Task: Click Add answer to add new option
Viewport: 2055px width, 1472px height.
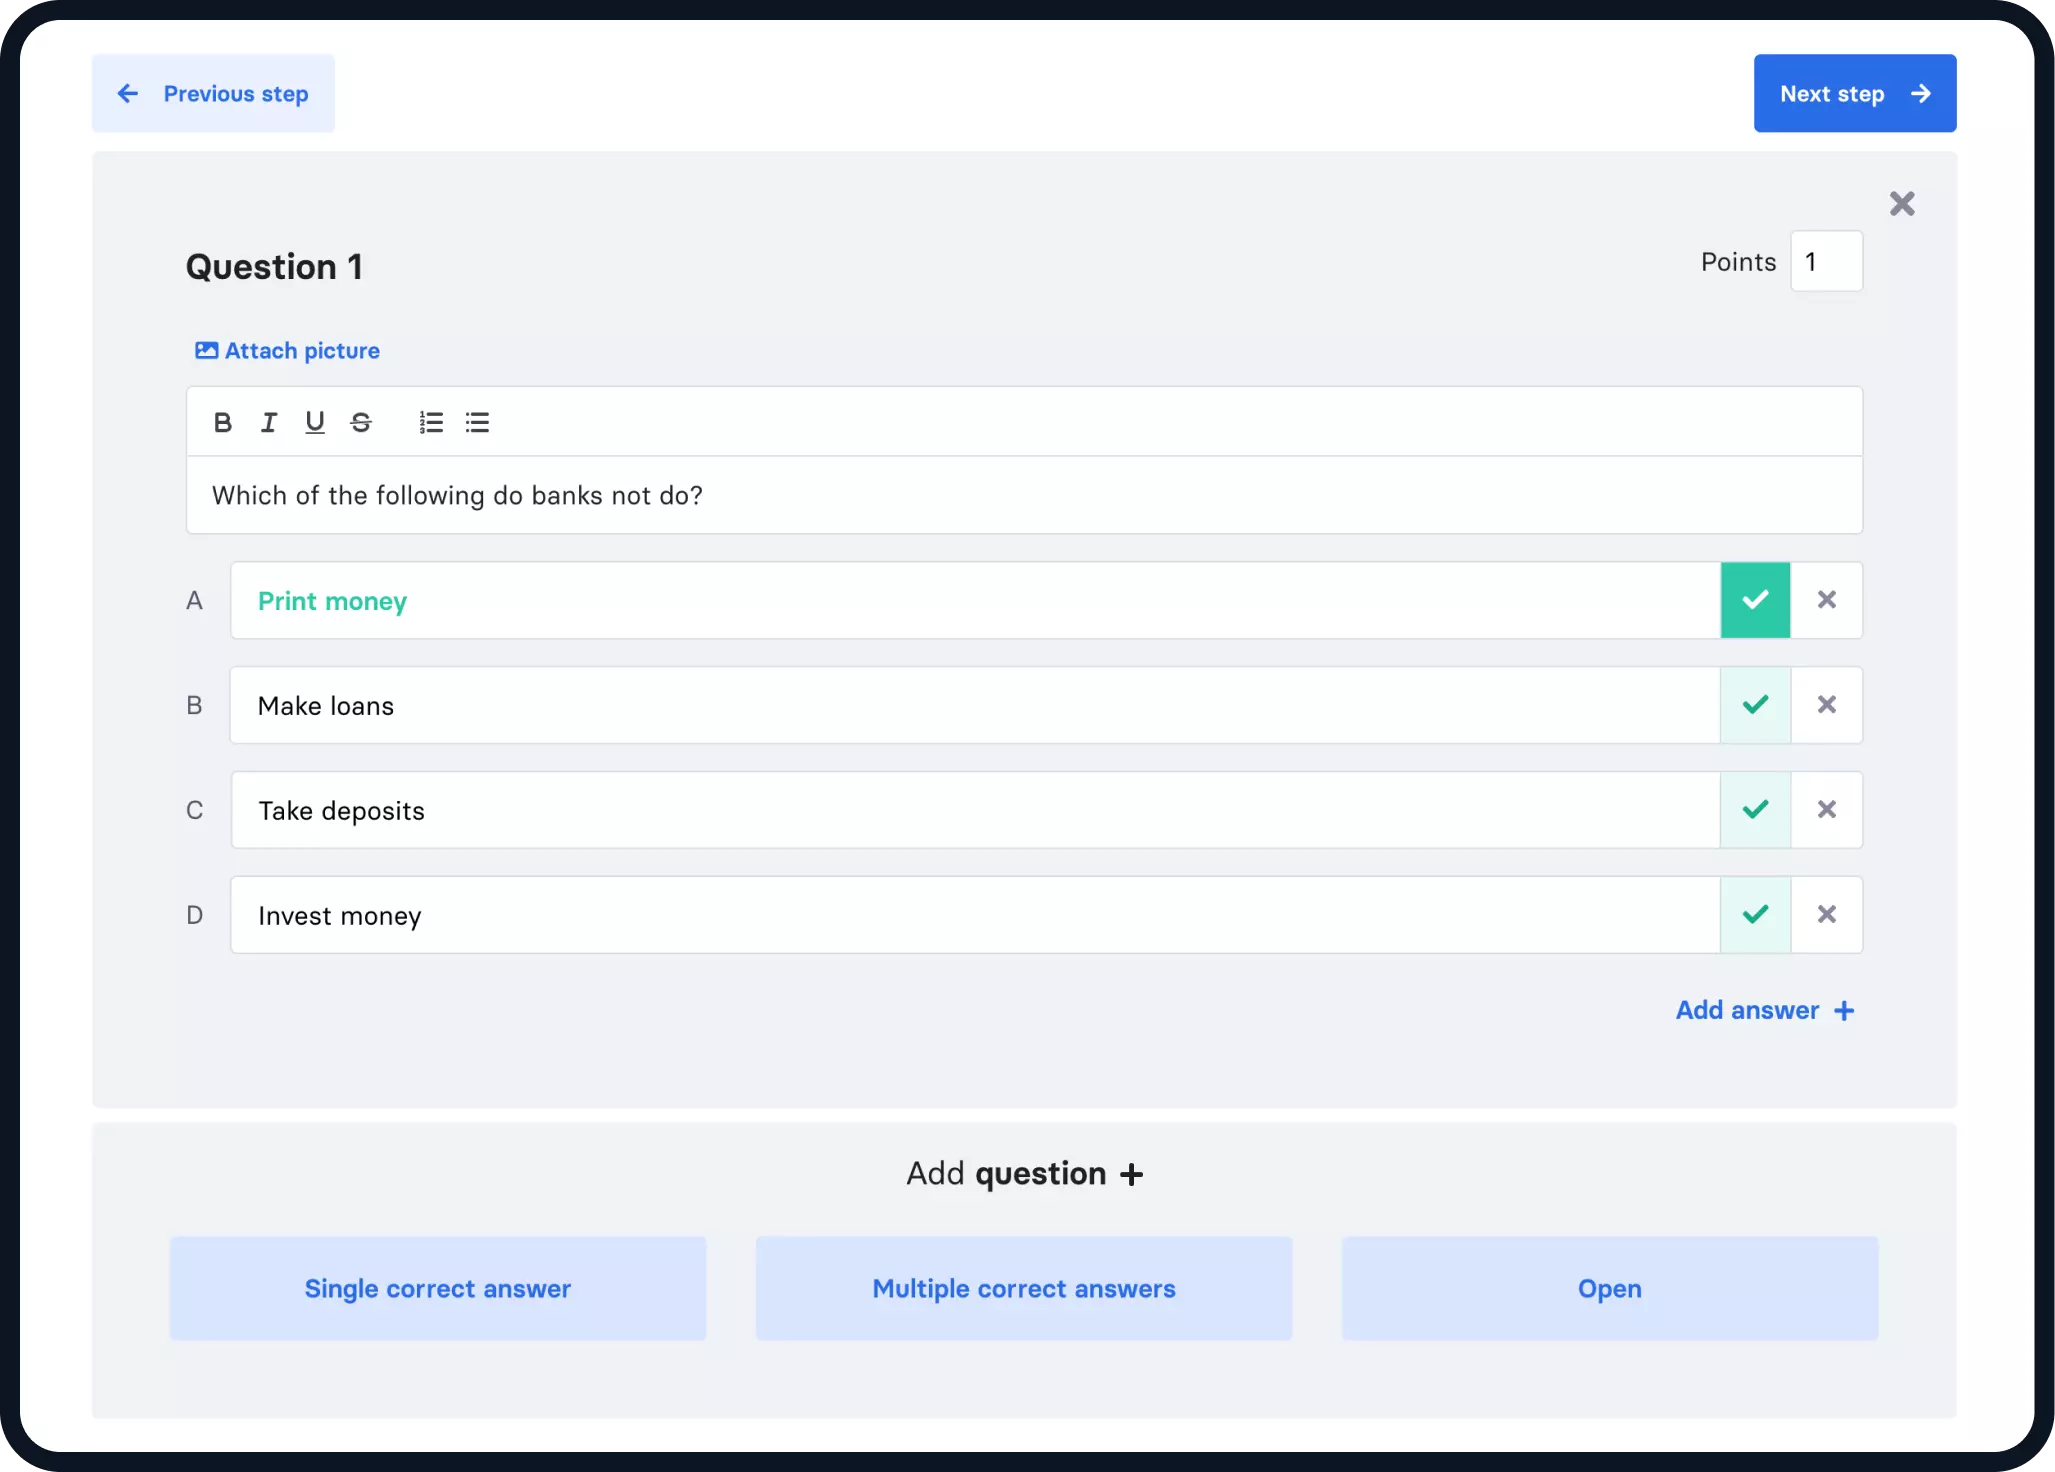Action: [1767, 1010]
